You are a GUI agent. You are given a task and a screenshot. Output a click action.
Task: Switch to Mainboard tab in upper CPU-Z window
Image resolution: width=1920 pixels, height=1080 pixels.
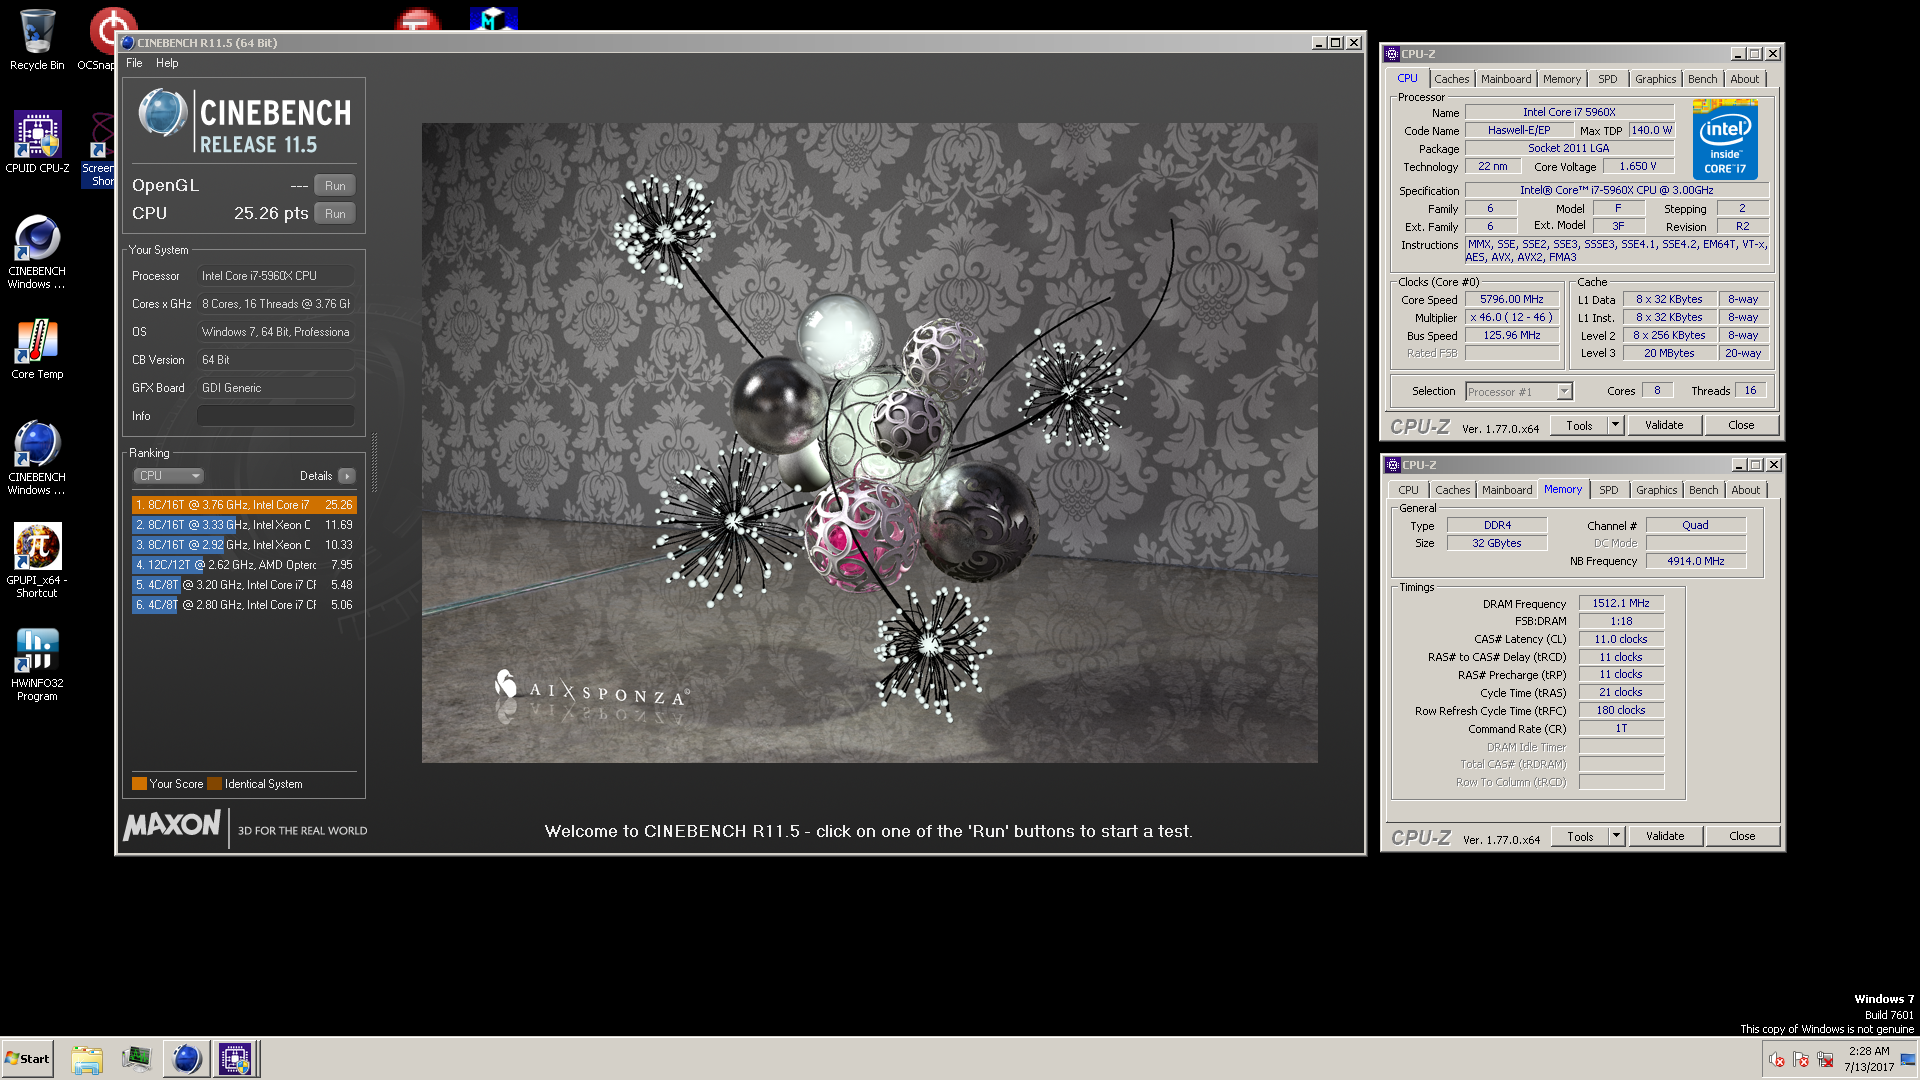[1506, 79]
